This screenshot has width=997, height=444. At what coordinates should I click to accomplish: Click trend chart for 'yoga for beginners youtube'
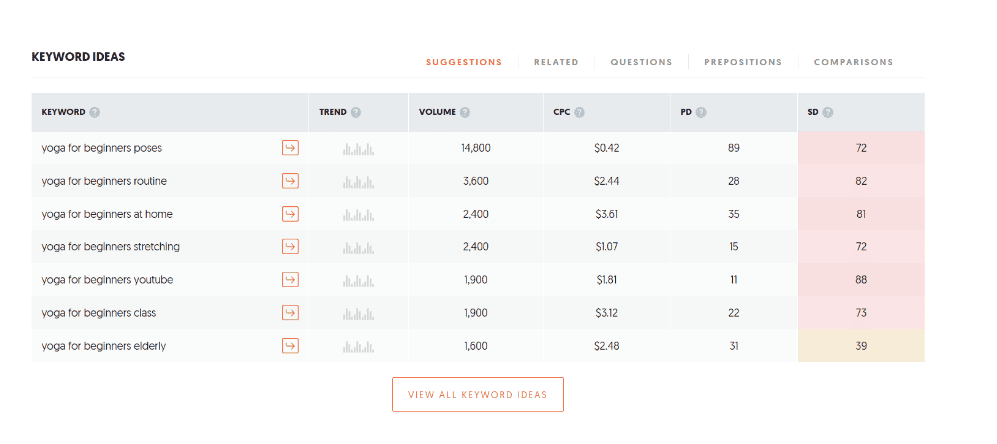(358, 280)
